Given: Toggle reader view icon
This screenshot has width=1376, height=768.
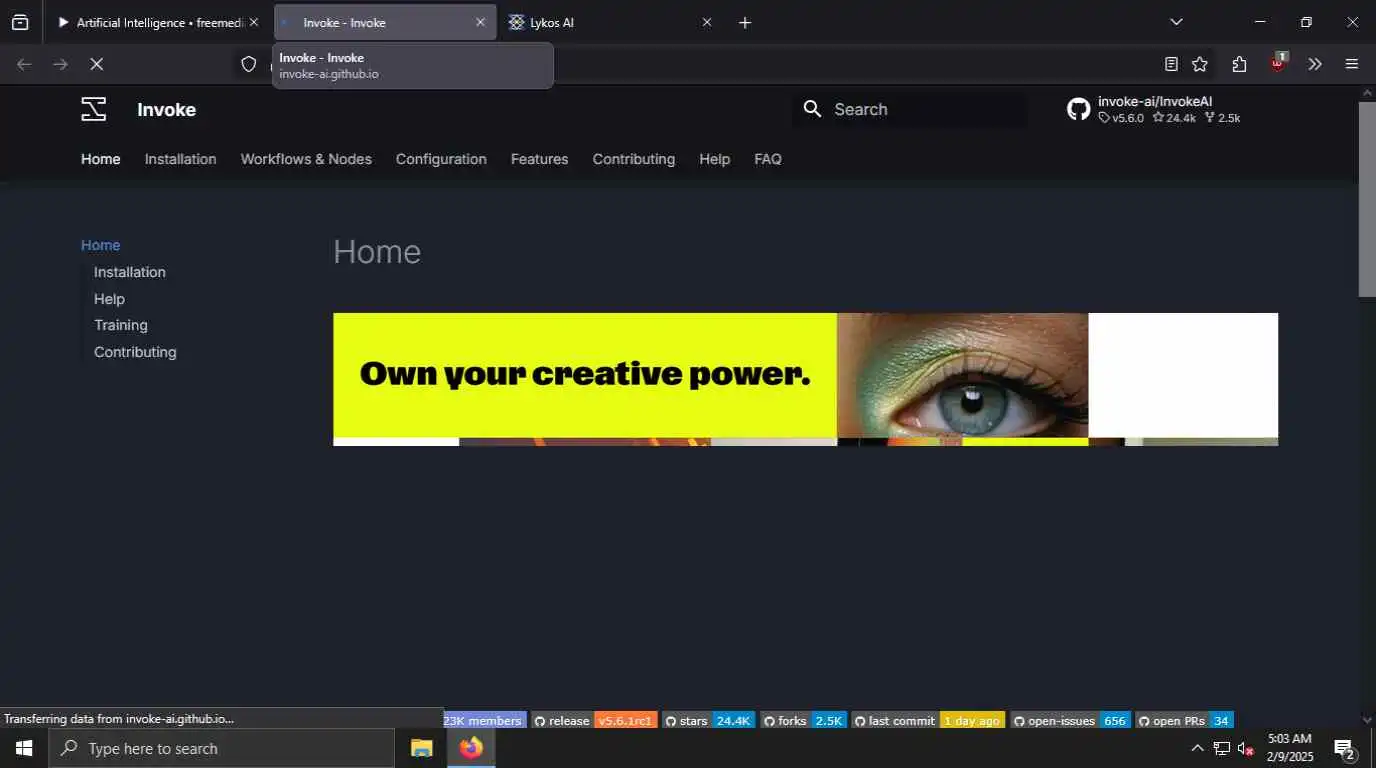Looking at the screenshot, I should click(1171, 64).
